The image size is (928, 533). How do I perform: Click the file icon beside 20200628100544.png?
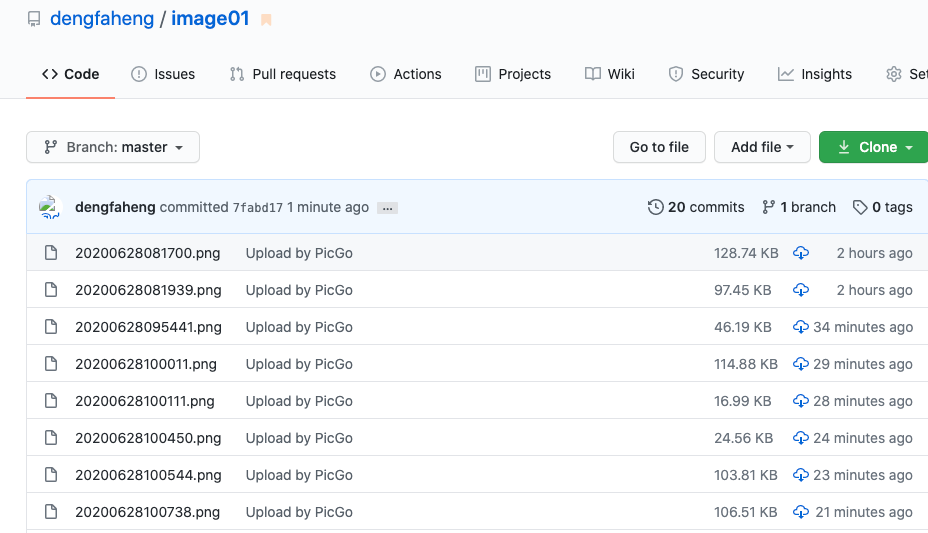[x=51, y=475]
